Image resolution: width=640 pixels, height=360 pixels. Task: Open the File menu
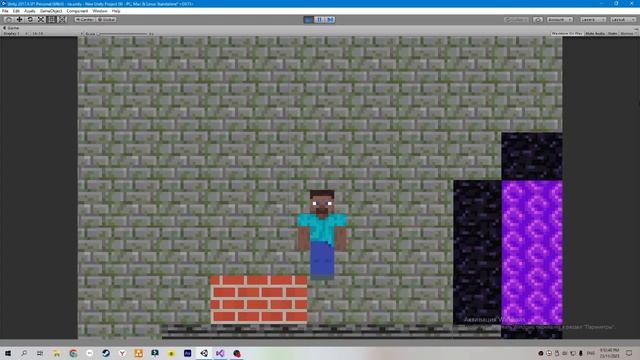pos(5,11)
